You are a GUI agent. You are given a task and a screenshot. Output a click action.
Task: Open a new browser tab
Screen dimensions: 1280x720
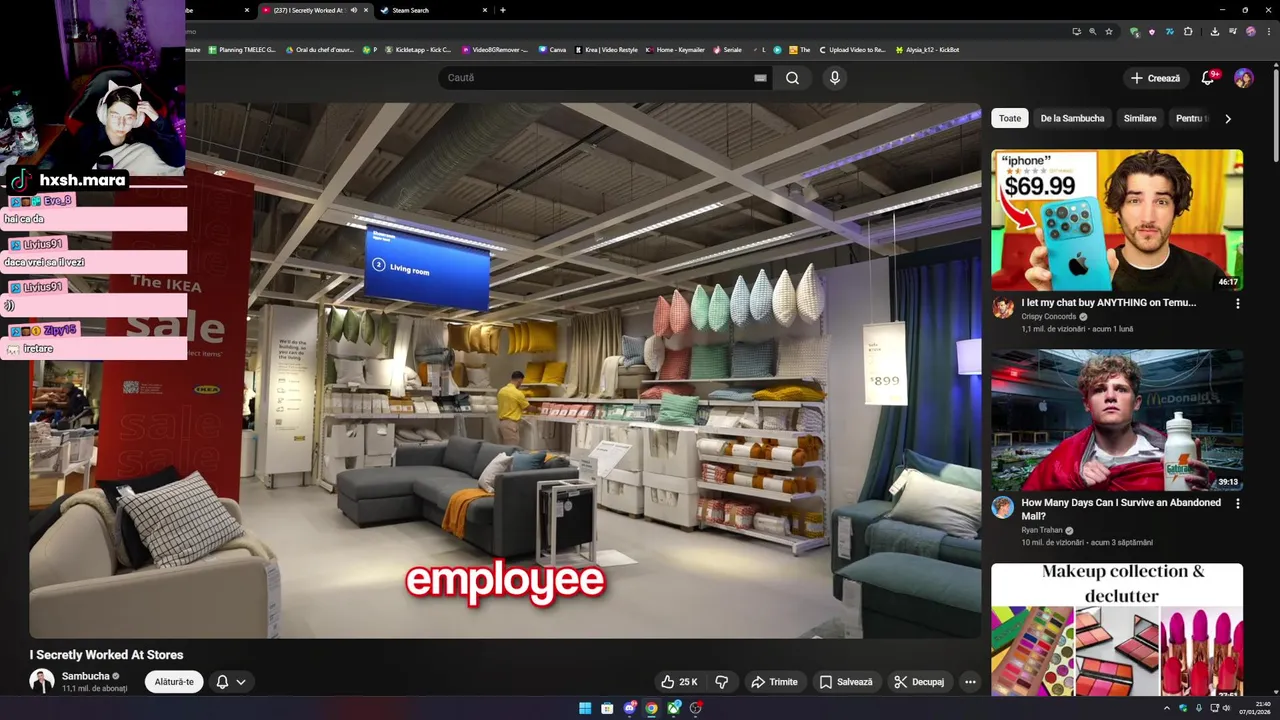pyautogui.click(x=502, y=10)
